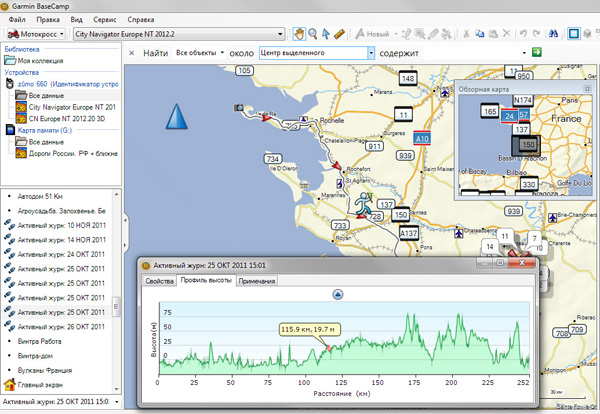The height and width of the screenshot is (414, 600).
Task: Click the Paste clipboard icon
Action: pos(493,34)
